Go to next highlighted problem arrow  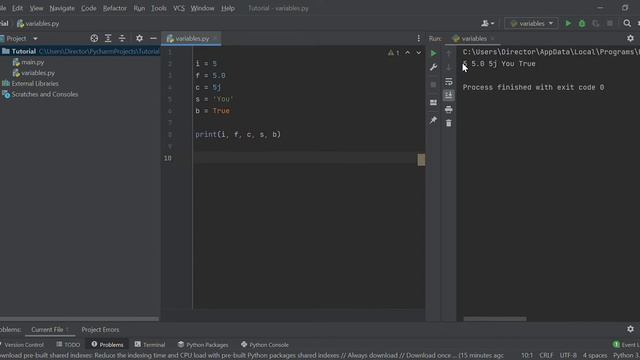(x=418, y=53)
